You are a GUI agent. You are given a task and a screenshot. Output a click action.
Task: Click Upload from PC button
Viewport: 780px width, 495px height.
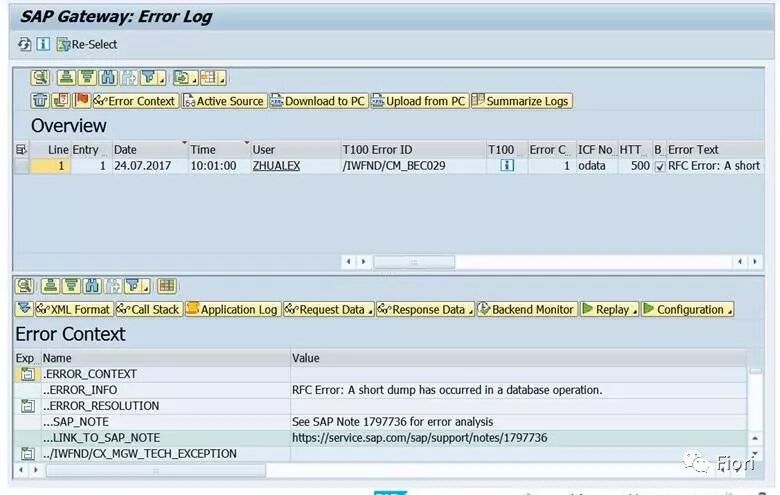point(419,101)
